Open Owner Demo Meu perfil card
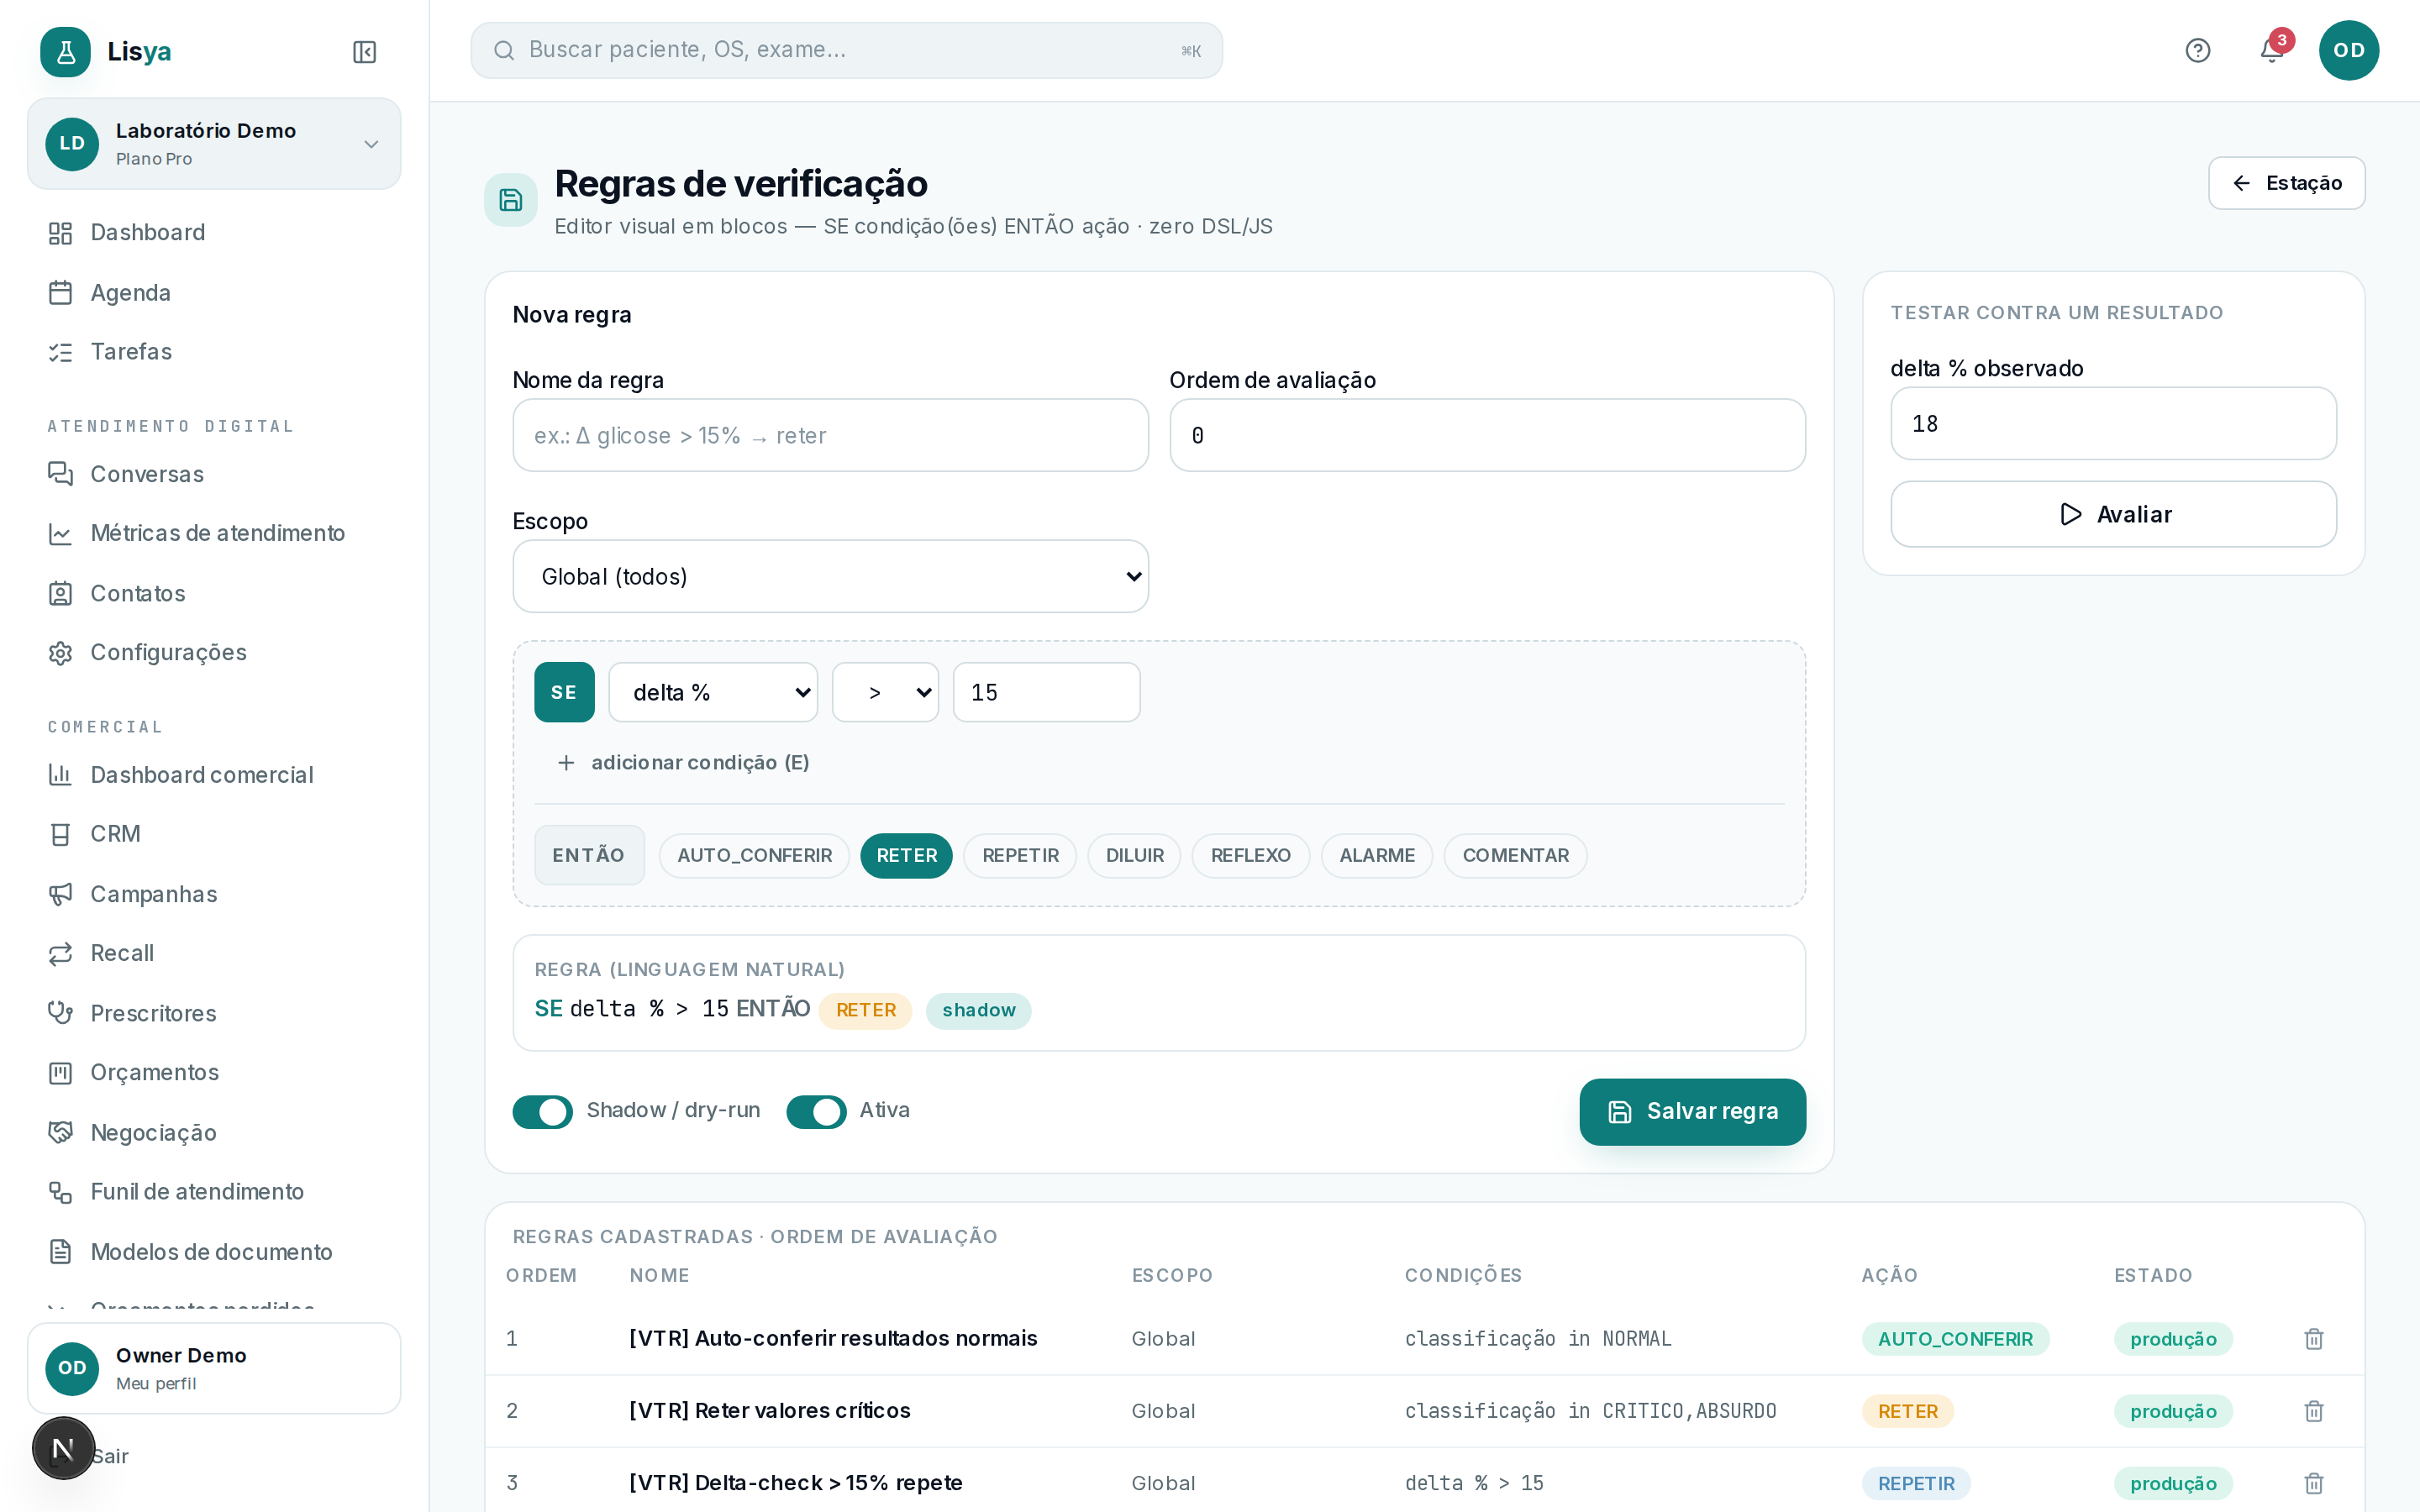Image resolution: width=2420 pixels, height=1512 pixels. click(x=214, y=1368)
